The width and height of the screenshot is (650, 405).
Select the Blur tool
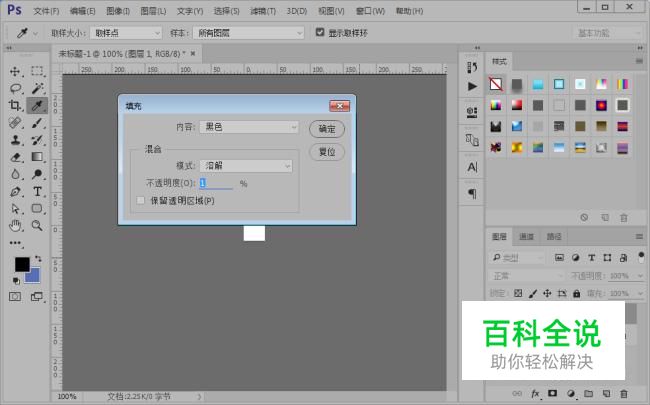15,174
